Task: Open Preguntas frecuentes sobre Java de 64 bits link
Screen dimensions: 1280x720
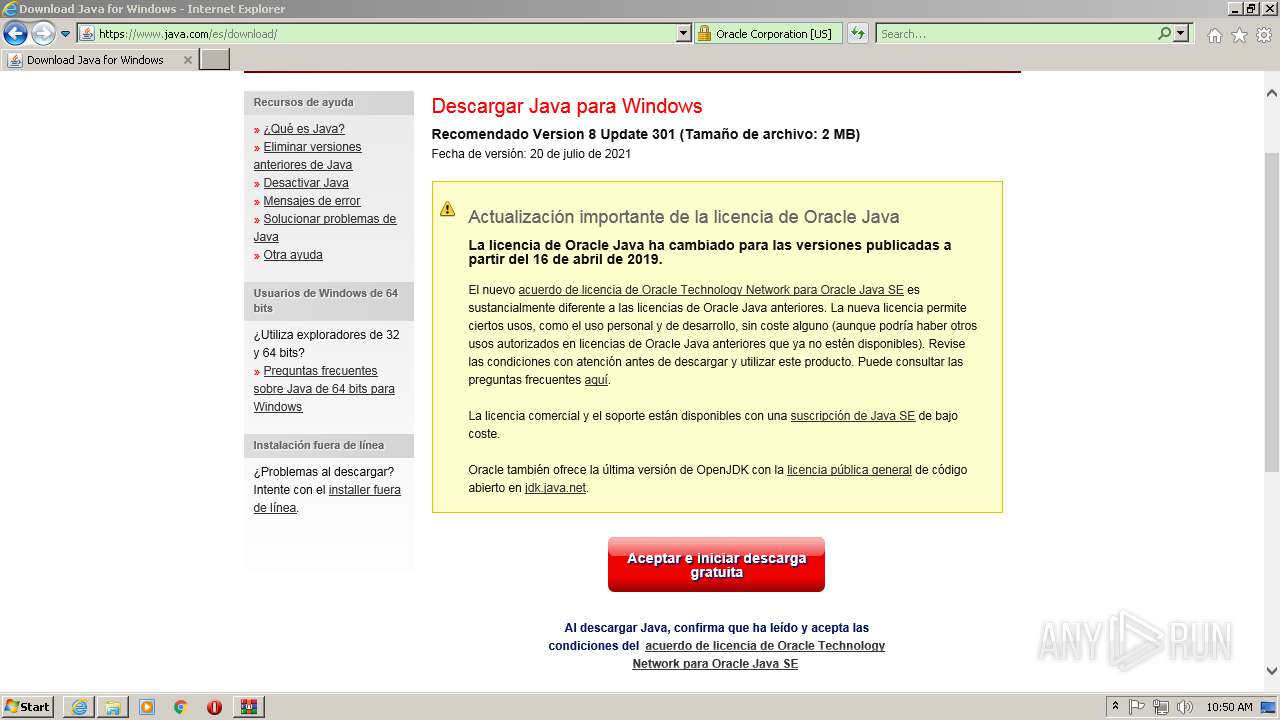Action: (x=324, y=389)
